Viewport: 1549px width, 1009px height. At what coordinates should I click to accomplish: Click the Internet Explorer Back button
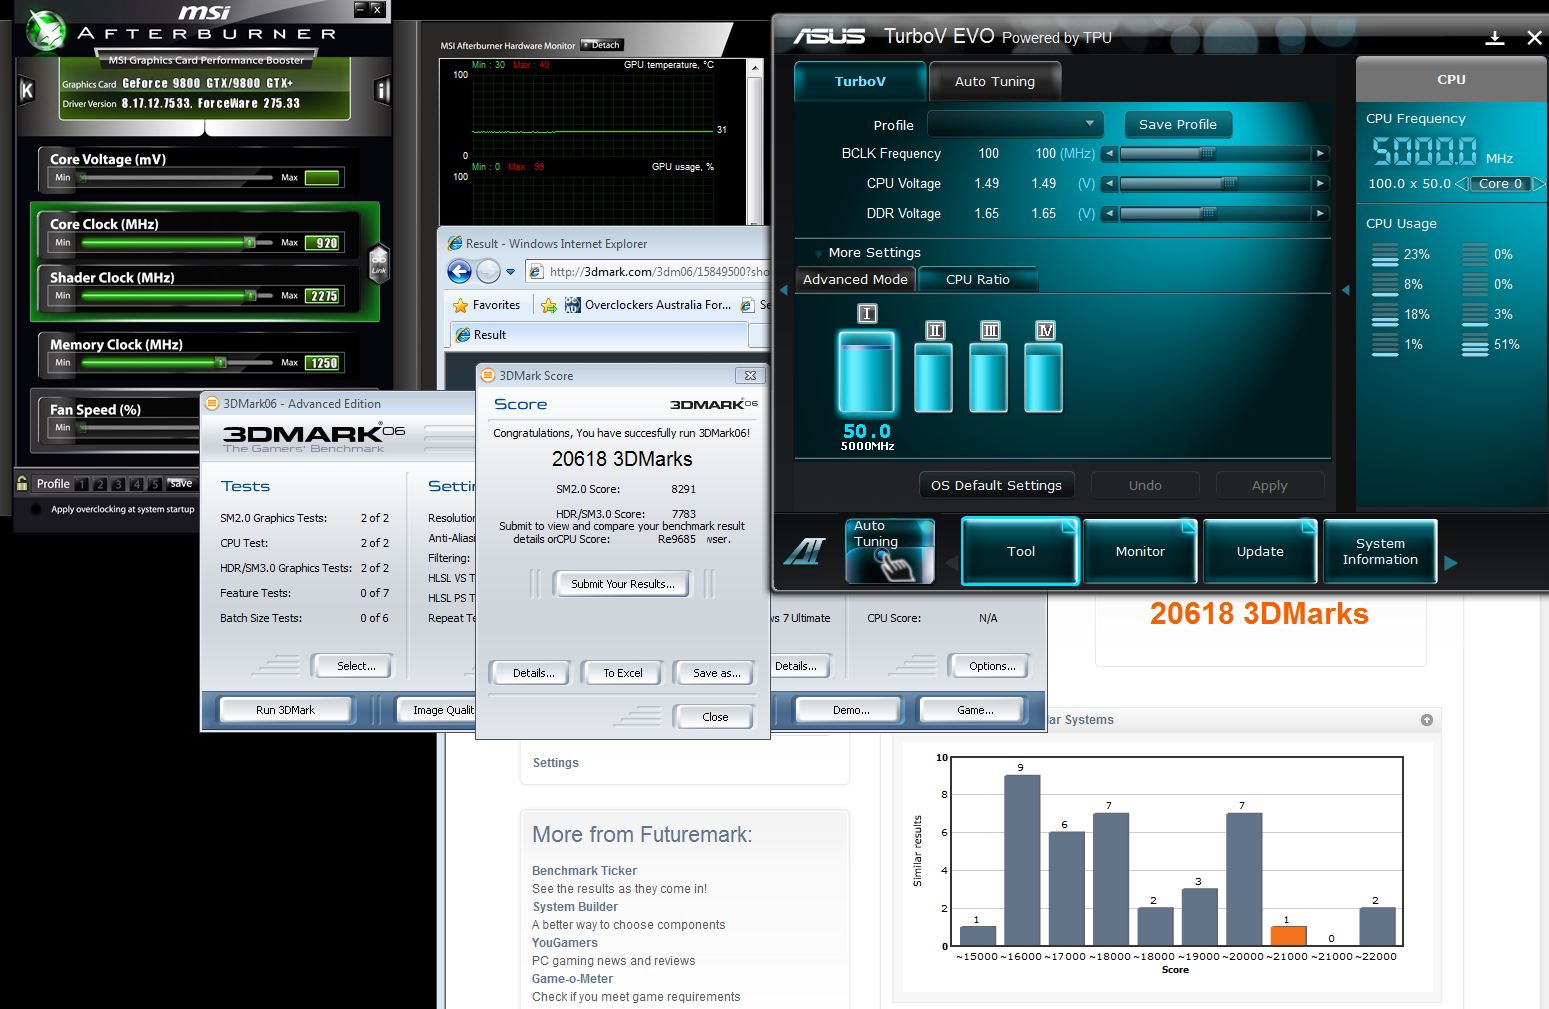pyautogui.click(x=459, y=271)
